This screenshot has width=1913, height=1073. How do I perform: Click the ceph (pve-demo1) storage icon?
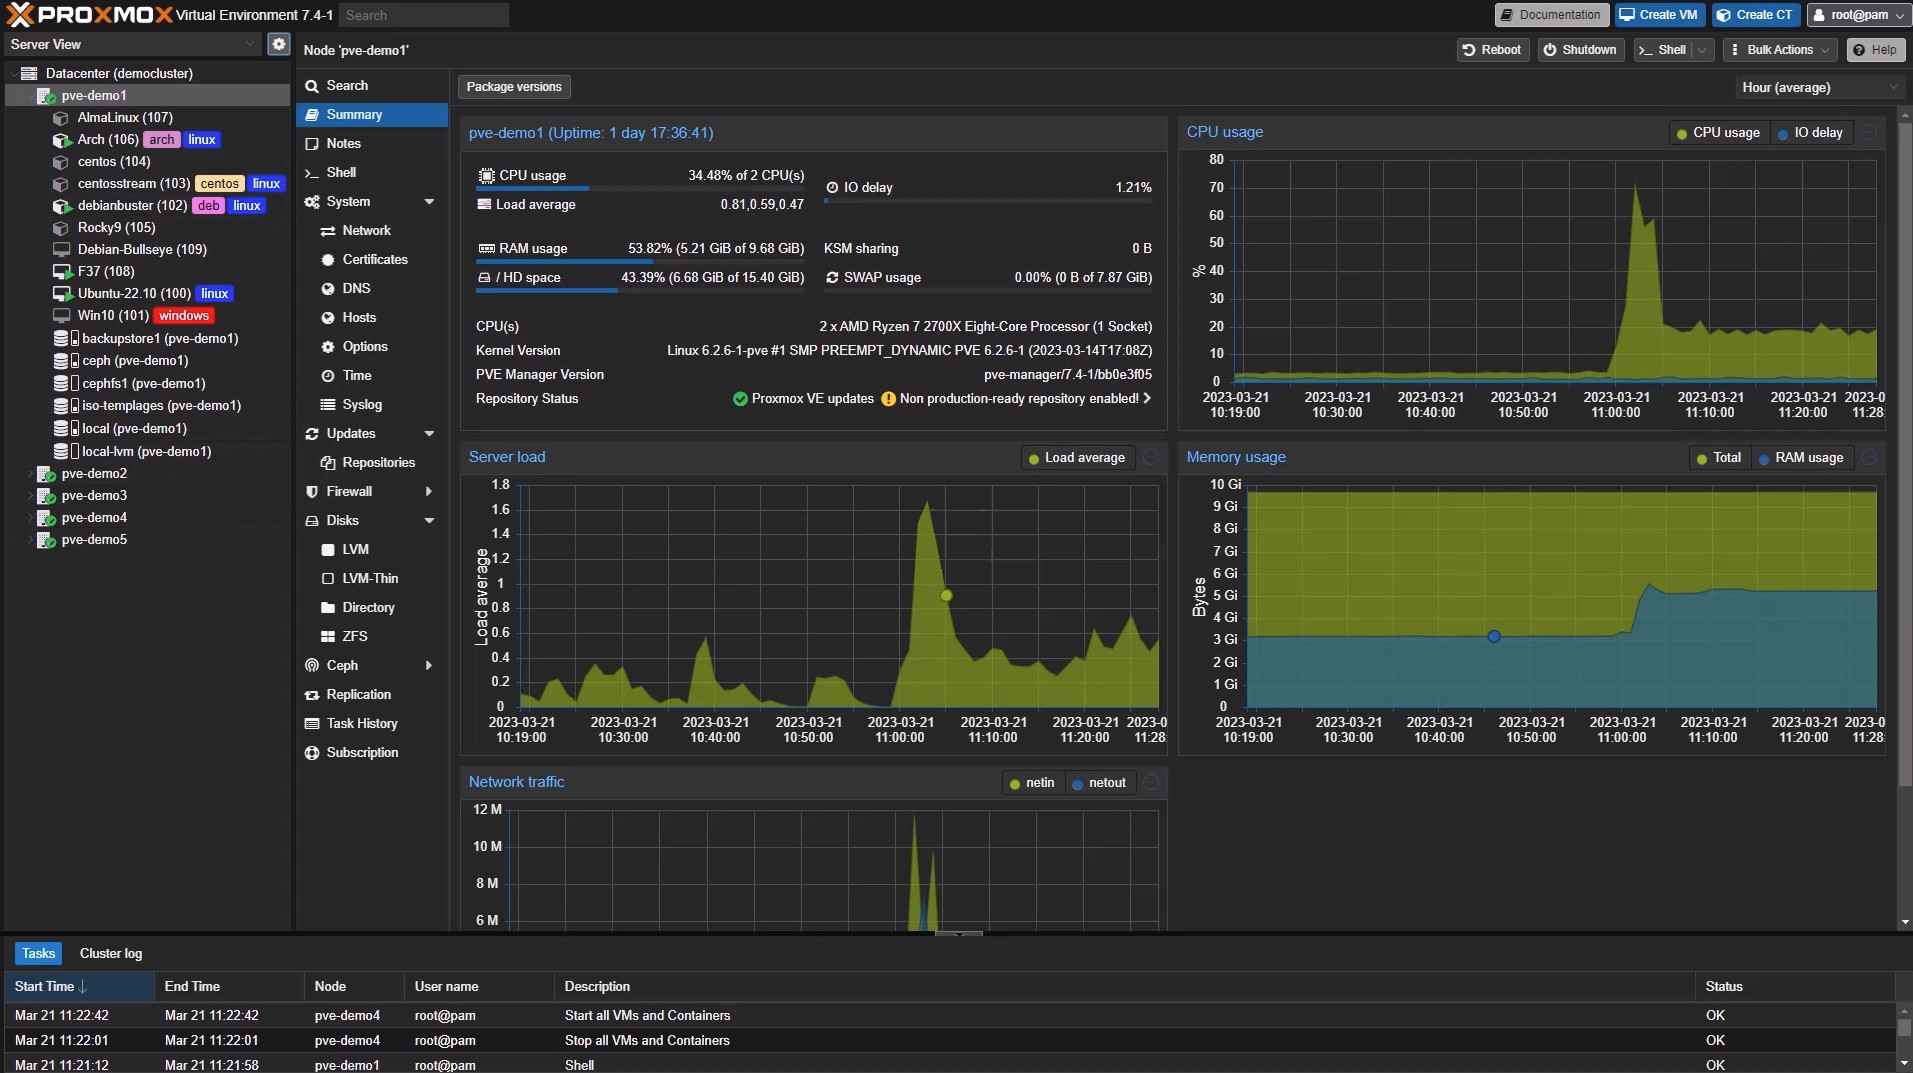(x=65, y=360)
